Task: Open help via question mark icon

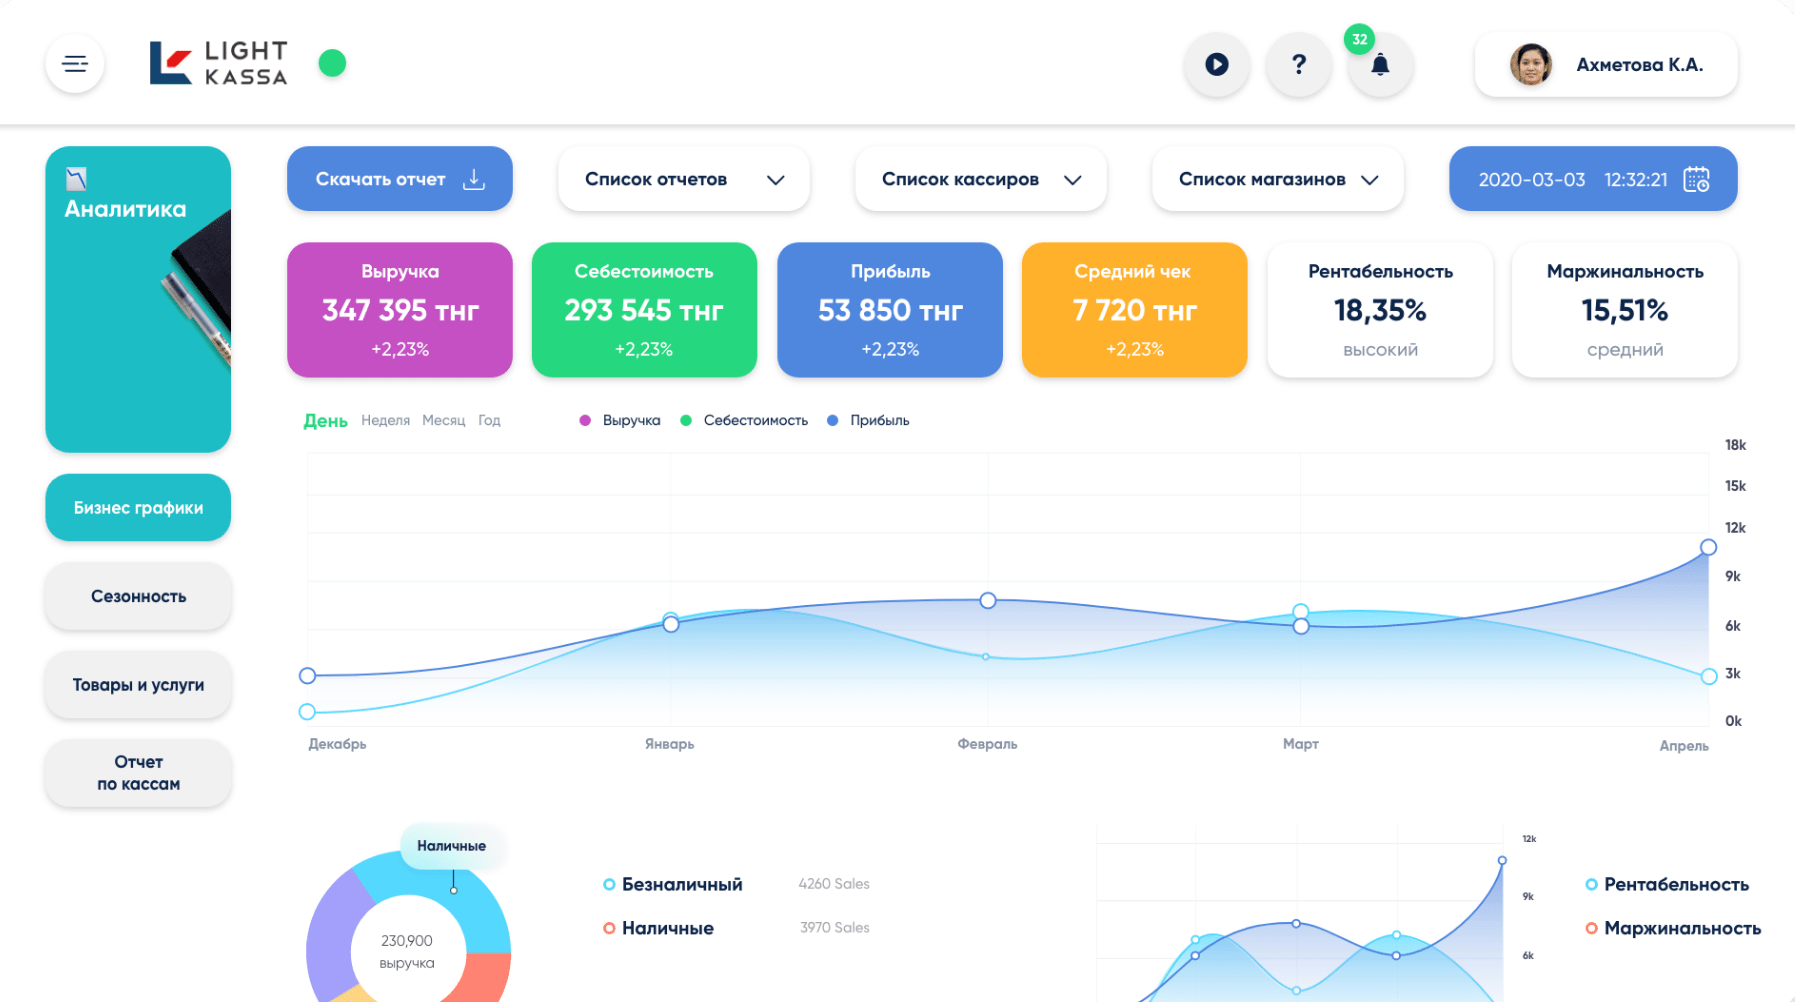Action: pyautogui.click(x=1298, y=65)
